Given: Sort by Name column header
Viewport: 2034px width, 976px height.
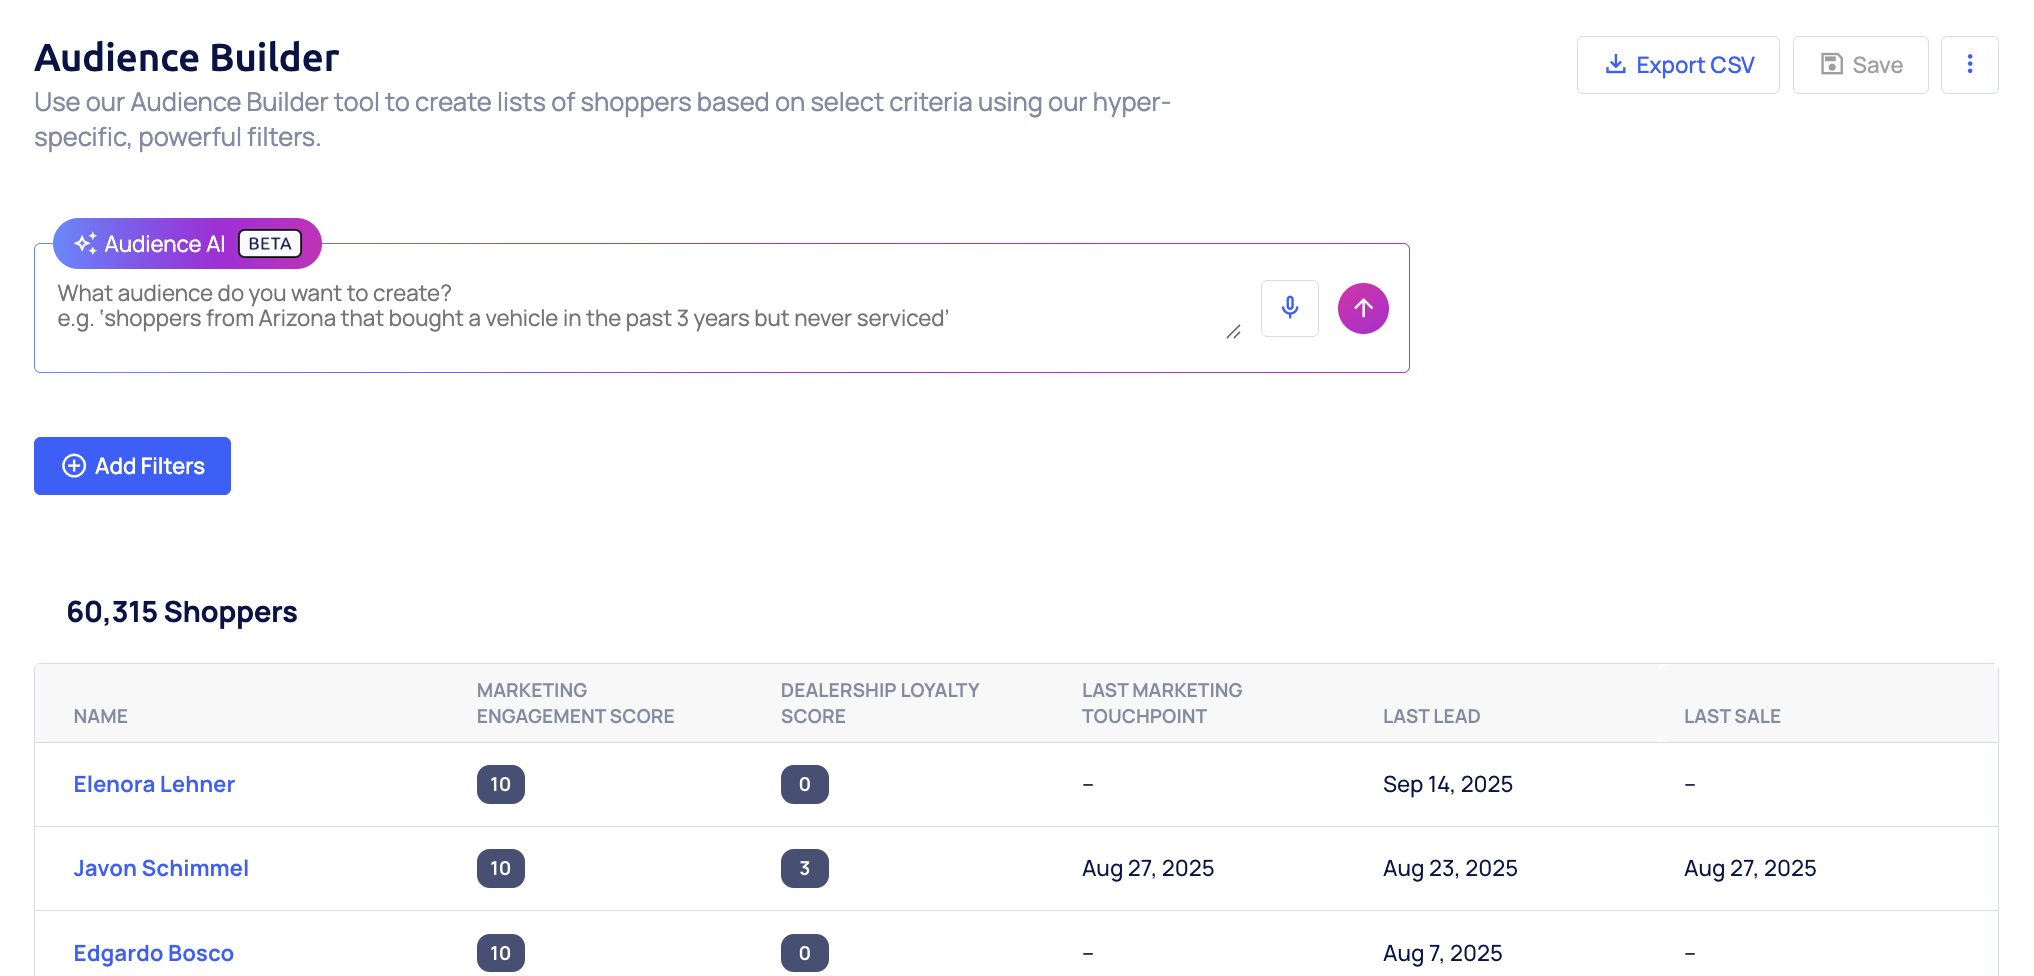Looking at the screenshot, I should click(x=101, y=717).
